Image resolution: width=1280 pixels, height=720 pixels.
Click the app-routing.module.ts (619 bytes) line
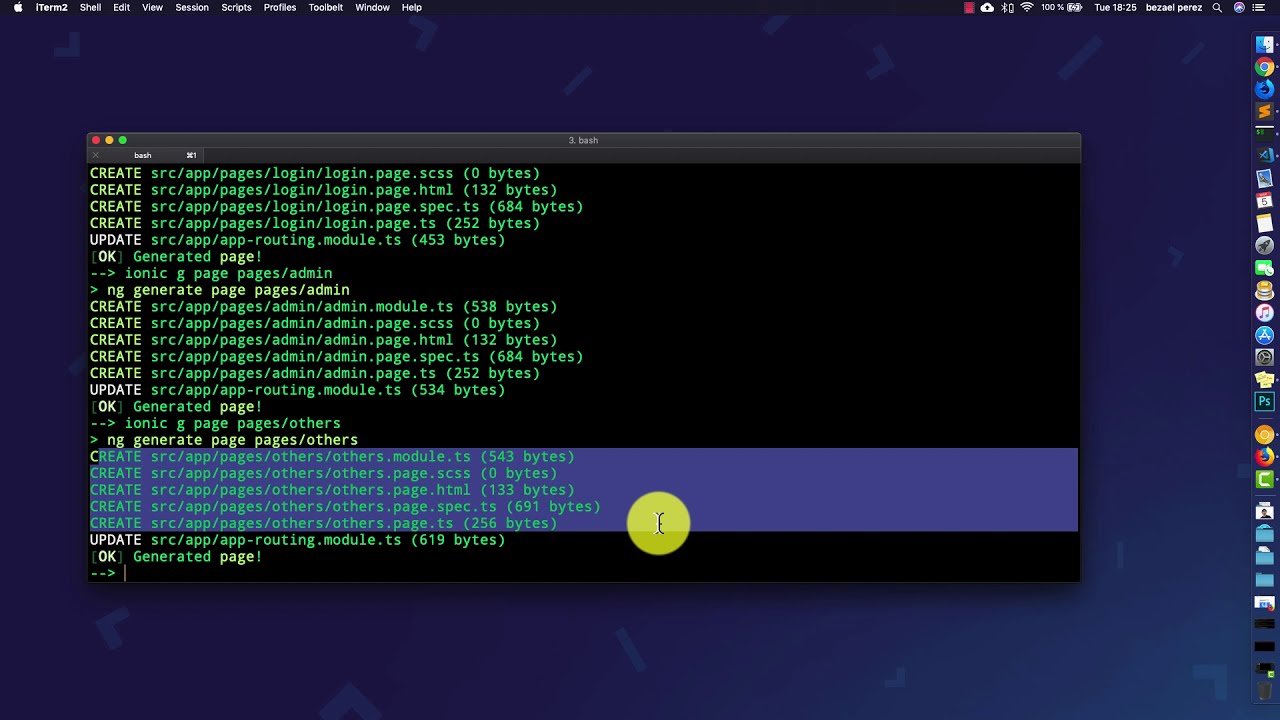[297, 540]
